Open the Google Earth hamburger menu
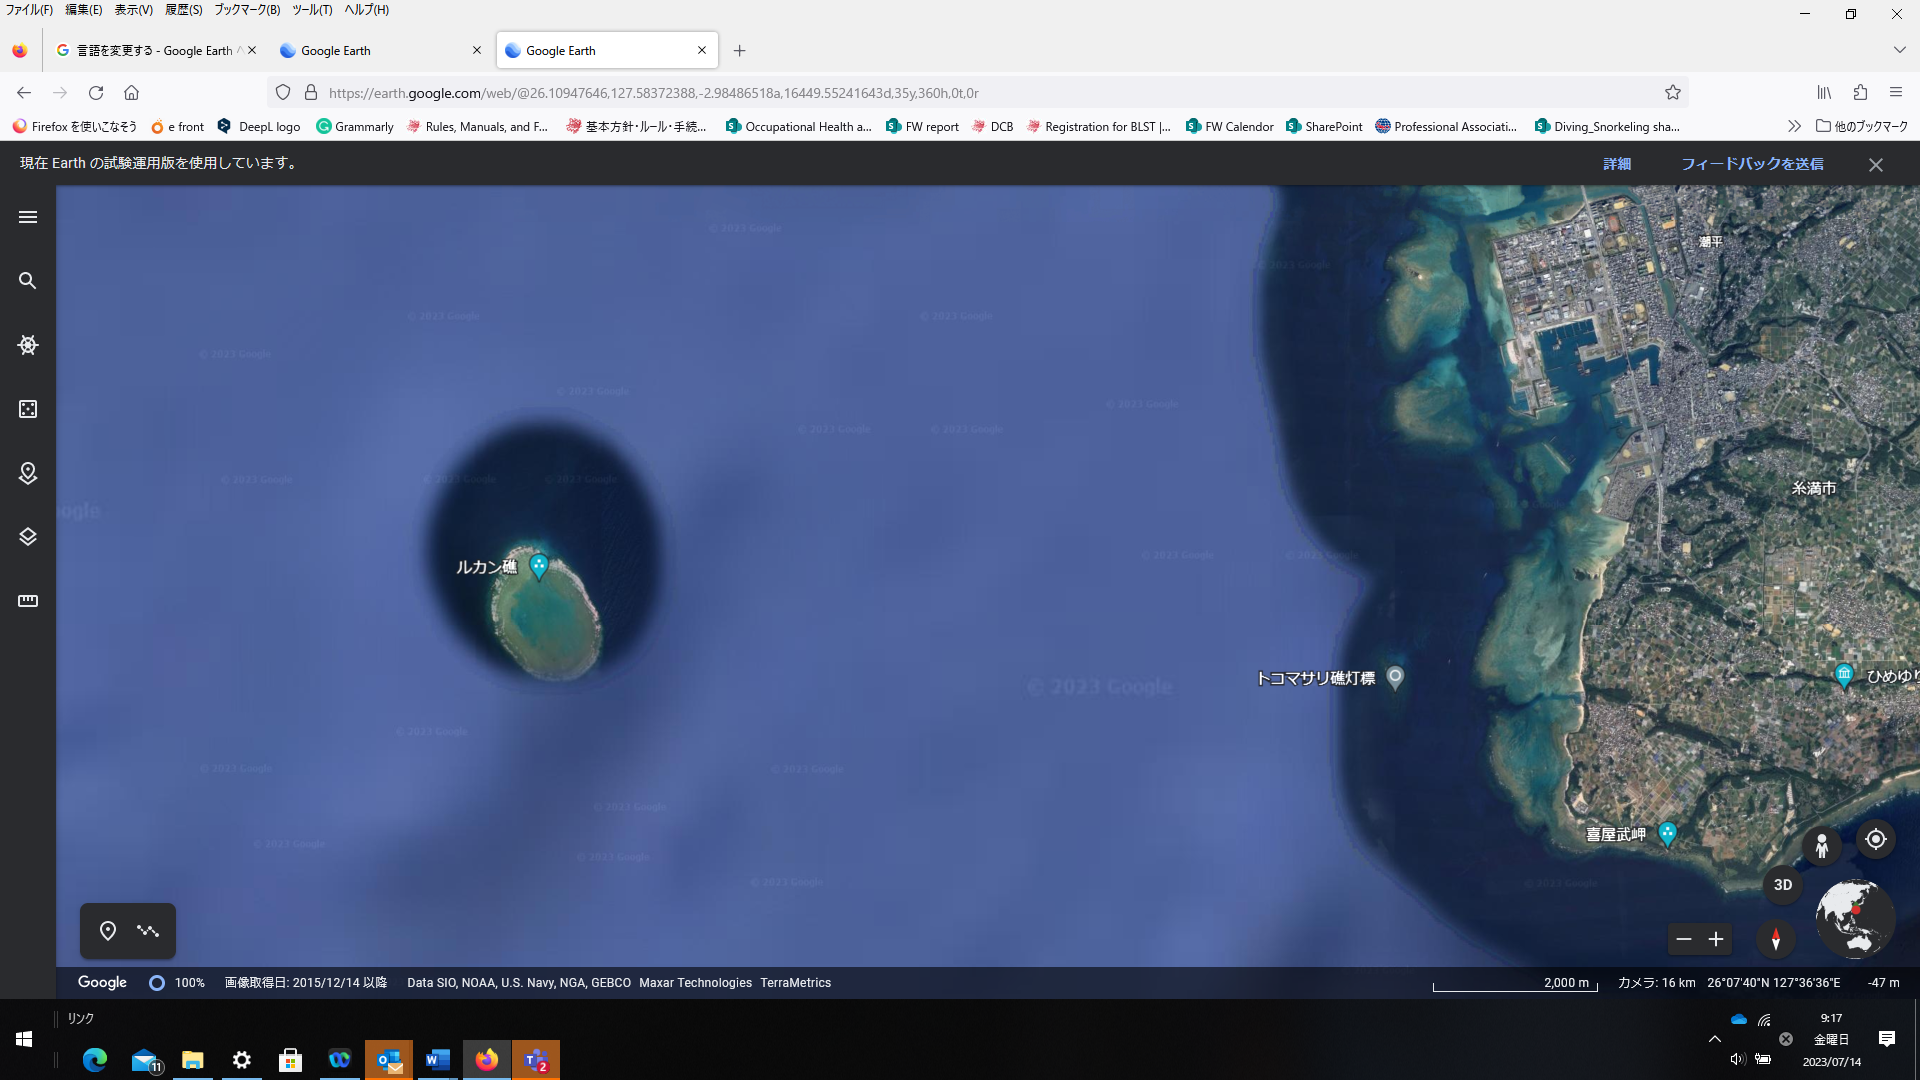1920x1080 pixels. click(x=28, y=217)
